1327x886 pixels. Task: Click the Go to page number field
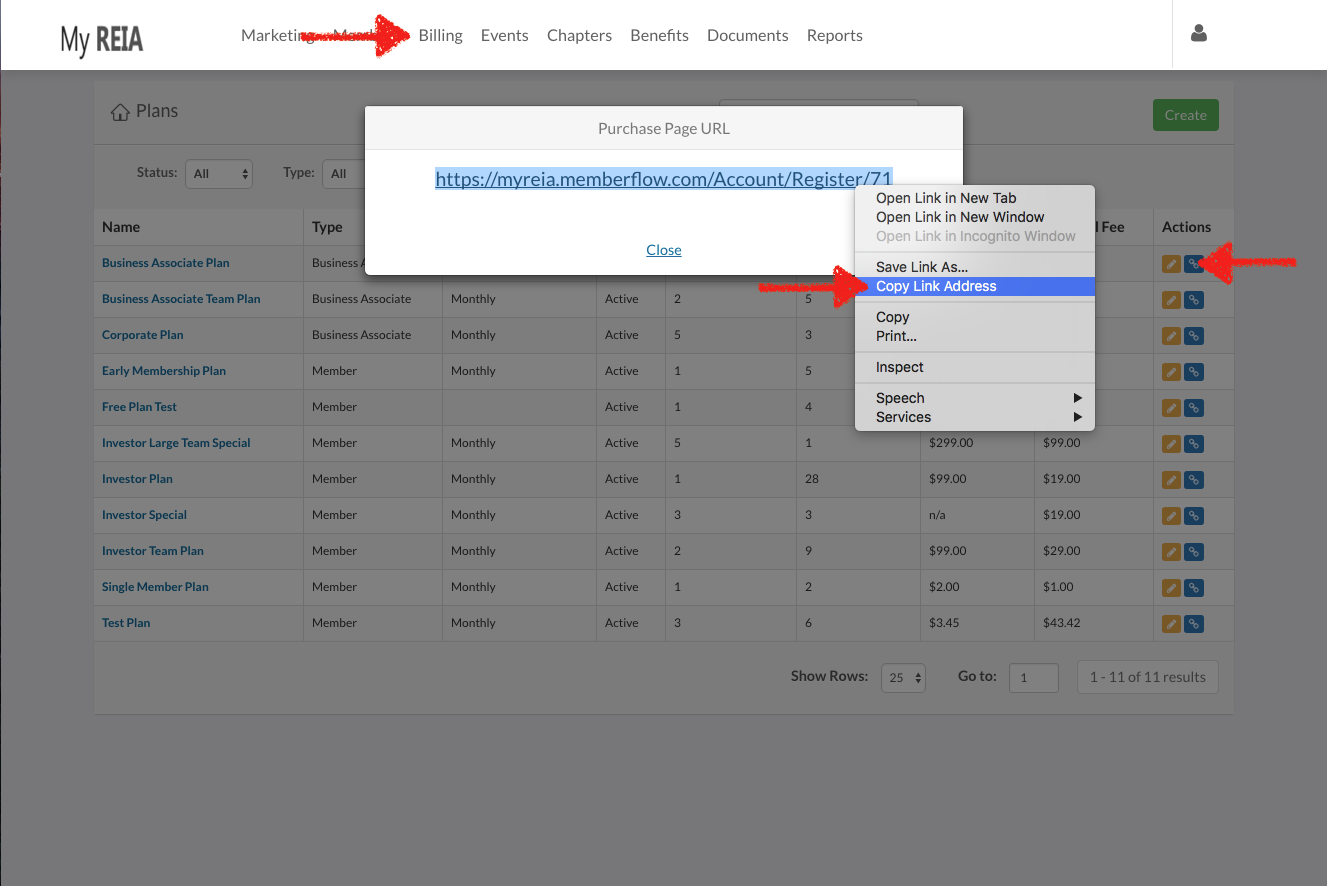coord(1033,677)
